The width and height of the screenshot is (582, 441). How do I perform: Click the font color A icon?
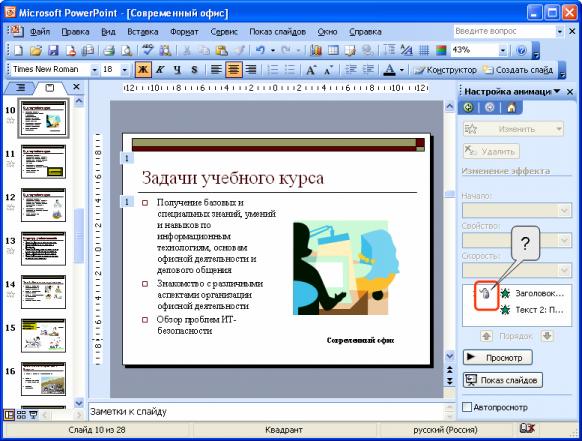(x=389, y=69)
